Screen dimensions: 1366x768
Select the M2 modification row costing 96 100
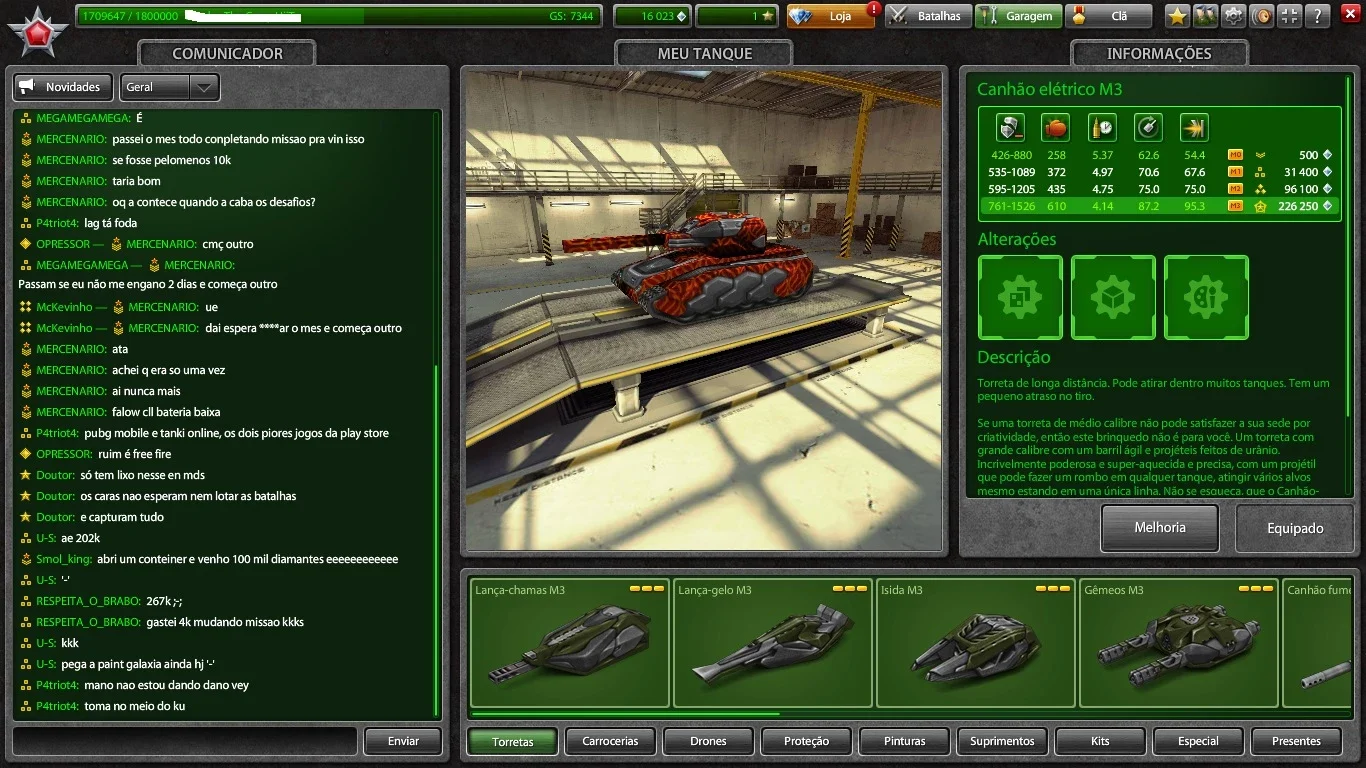click(x=1159, y=189)
